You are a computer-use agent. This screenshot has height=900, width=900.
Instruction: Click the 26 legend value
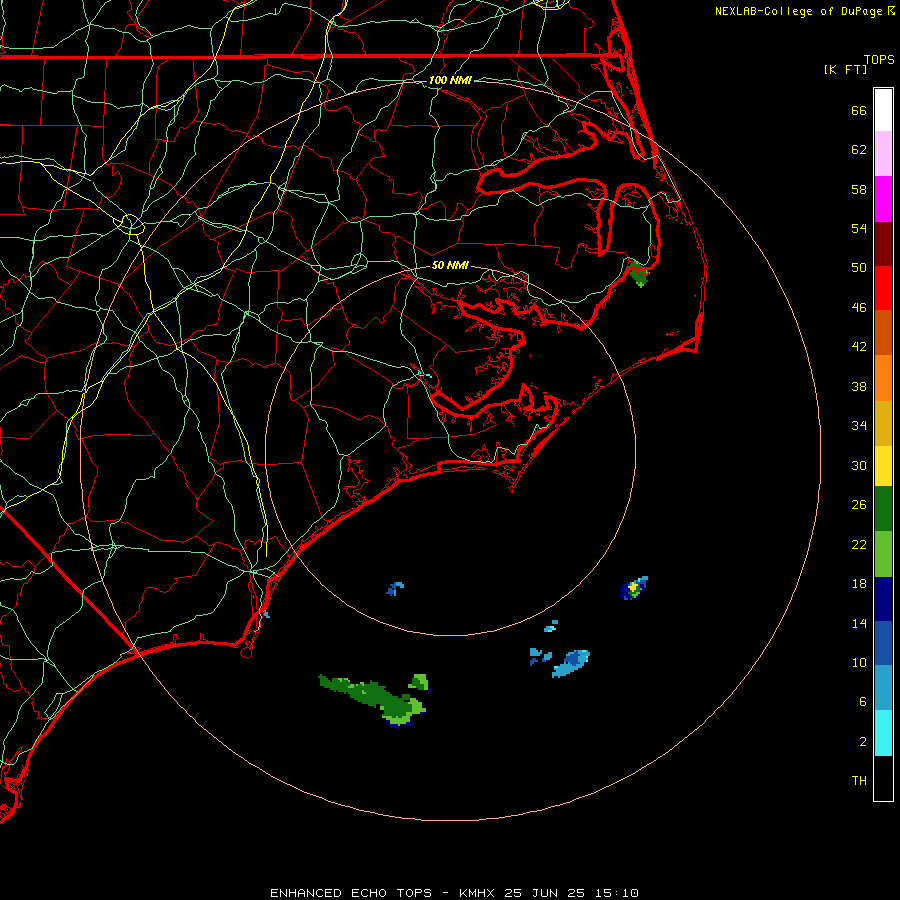click(859, 505)
